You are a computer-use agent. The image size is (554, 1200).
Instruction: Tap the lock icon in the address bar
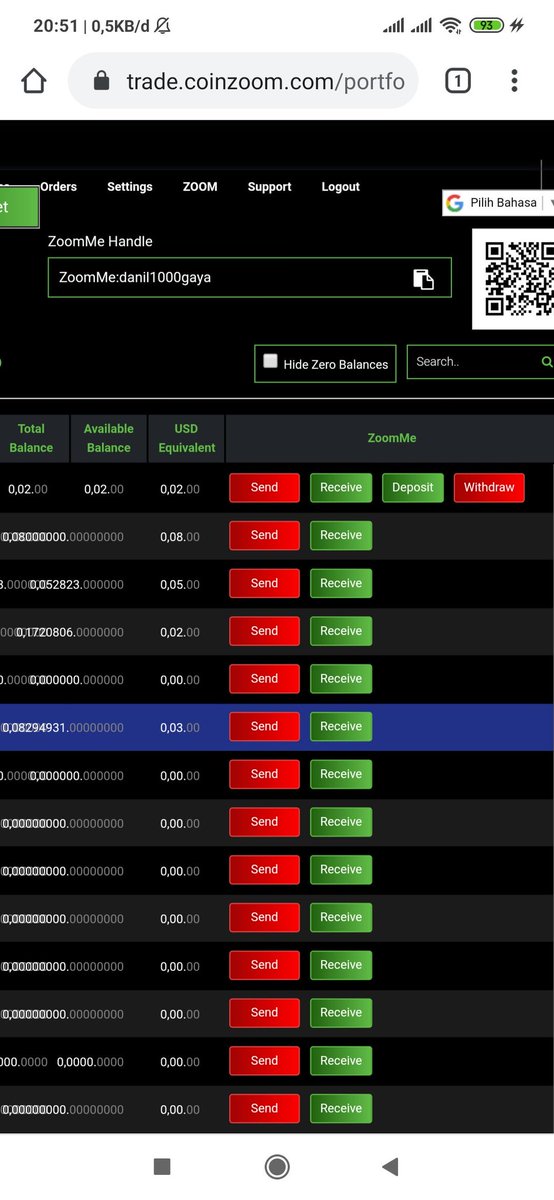[x=100, y=82]
